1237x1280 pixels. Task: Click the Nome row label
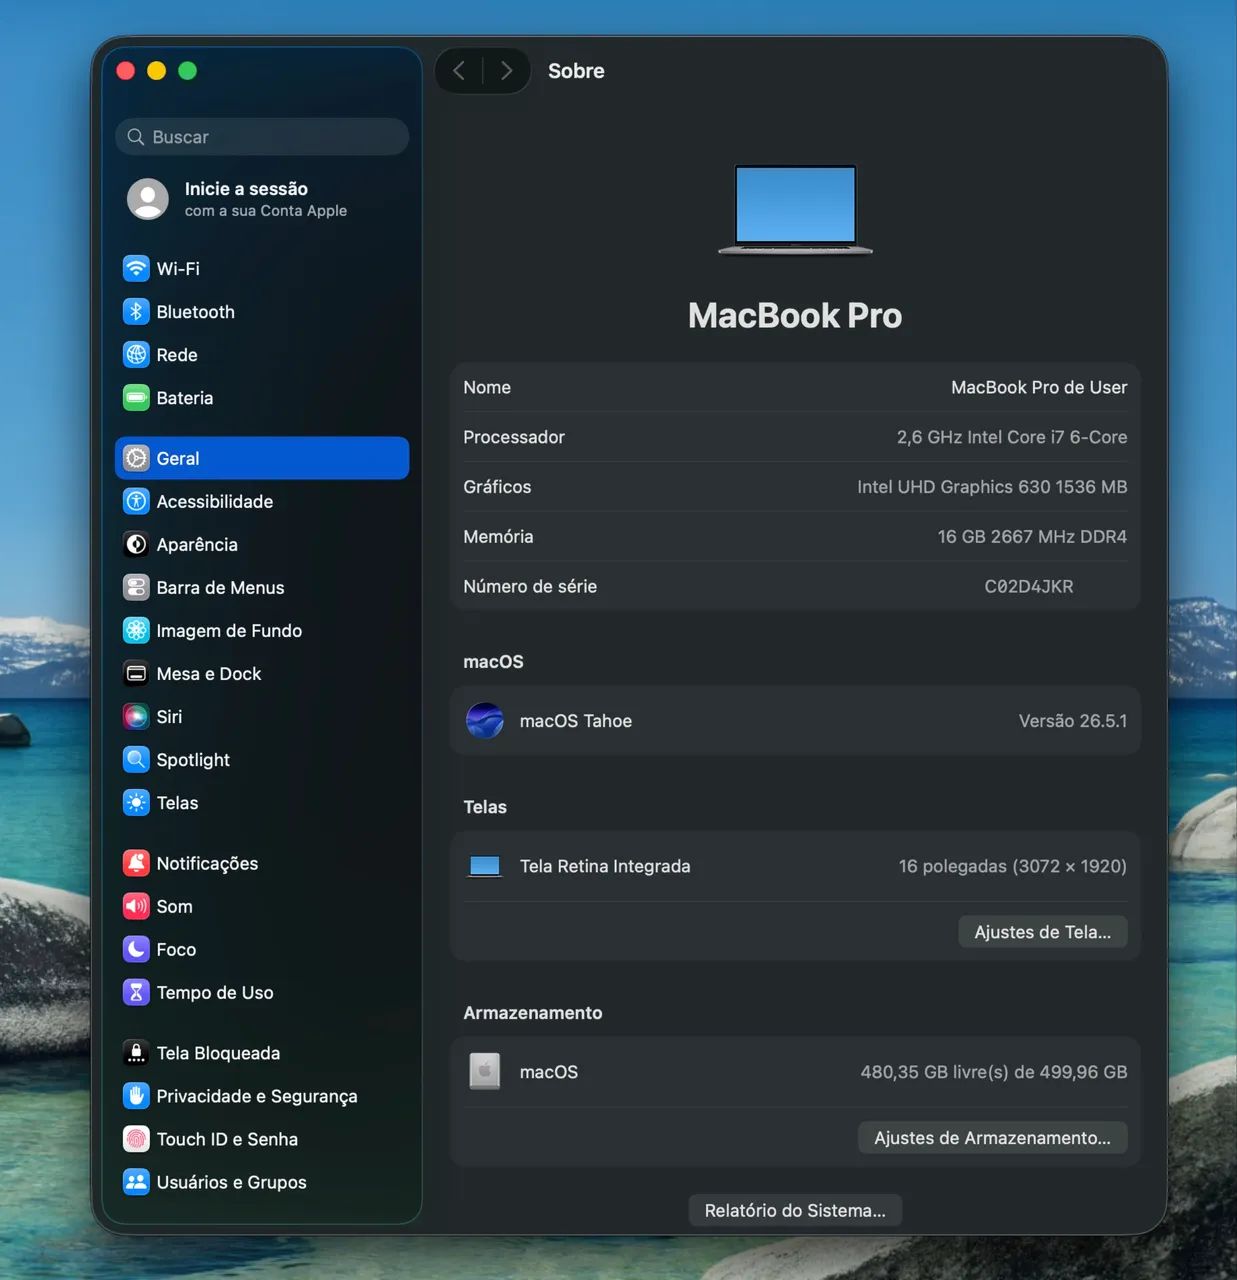point(487,387)
